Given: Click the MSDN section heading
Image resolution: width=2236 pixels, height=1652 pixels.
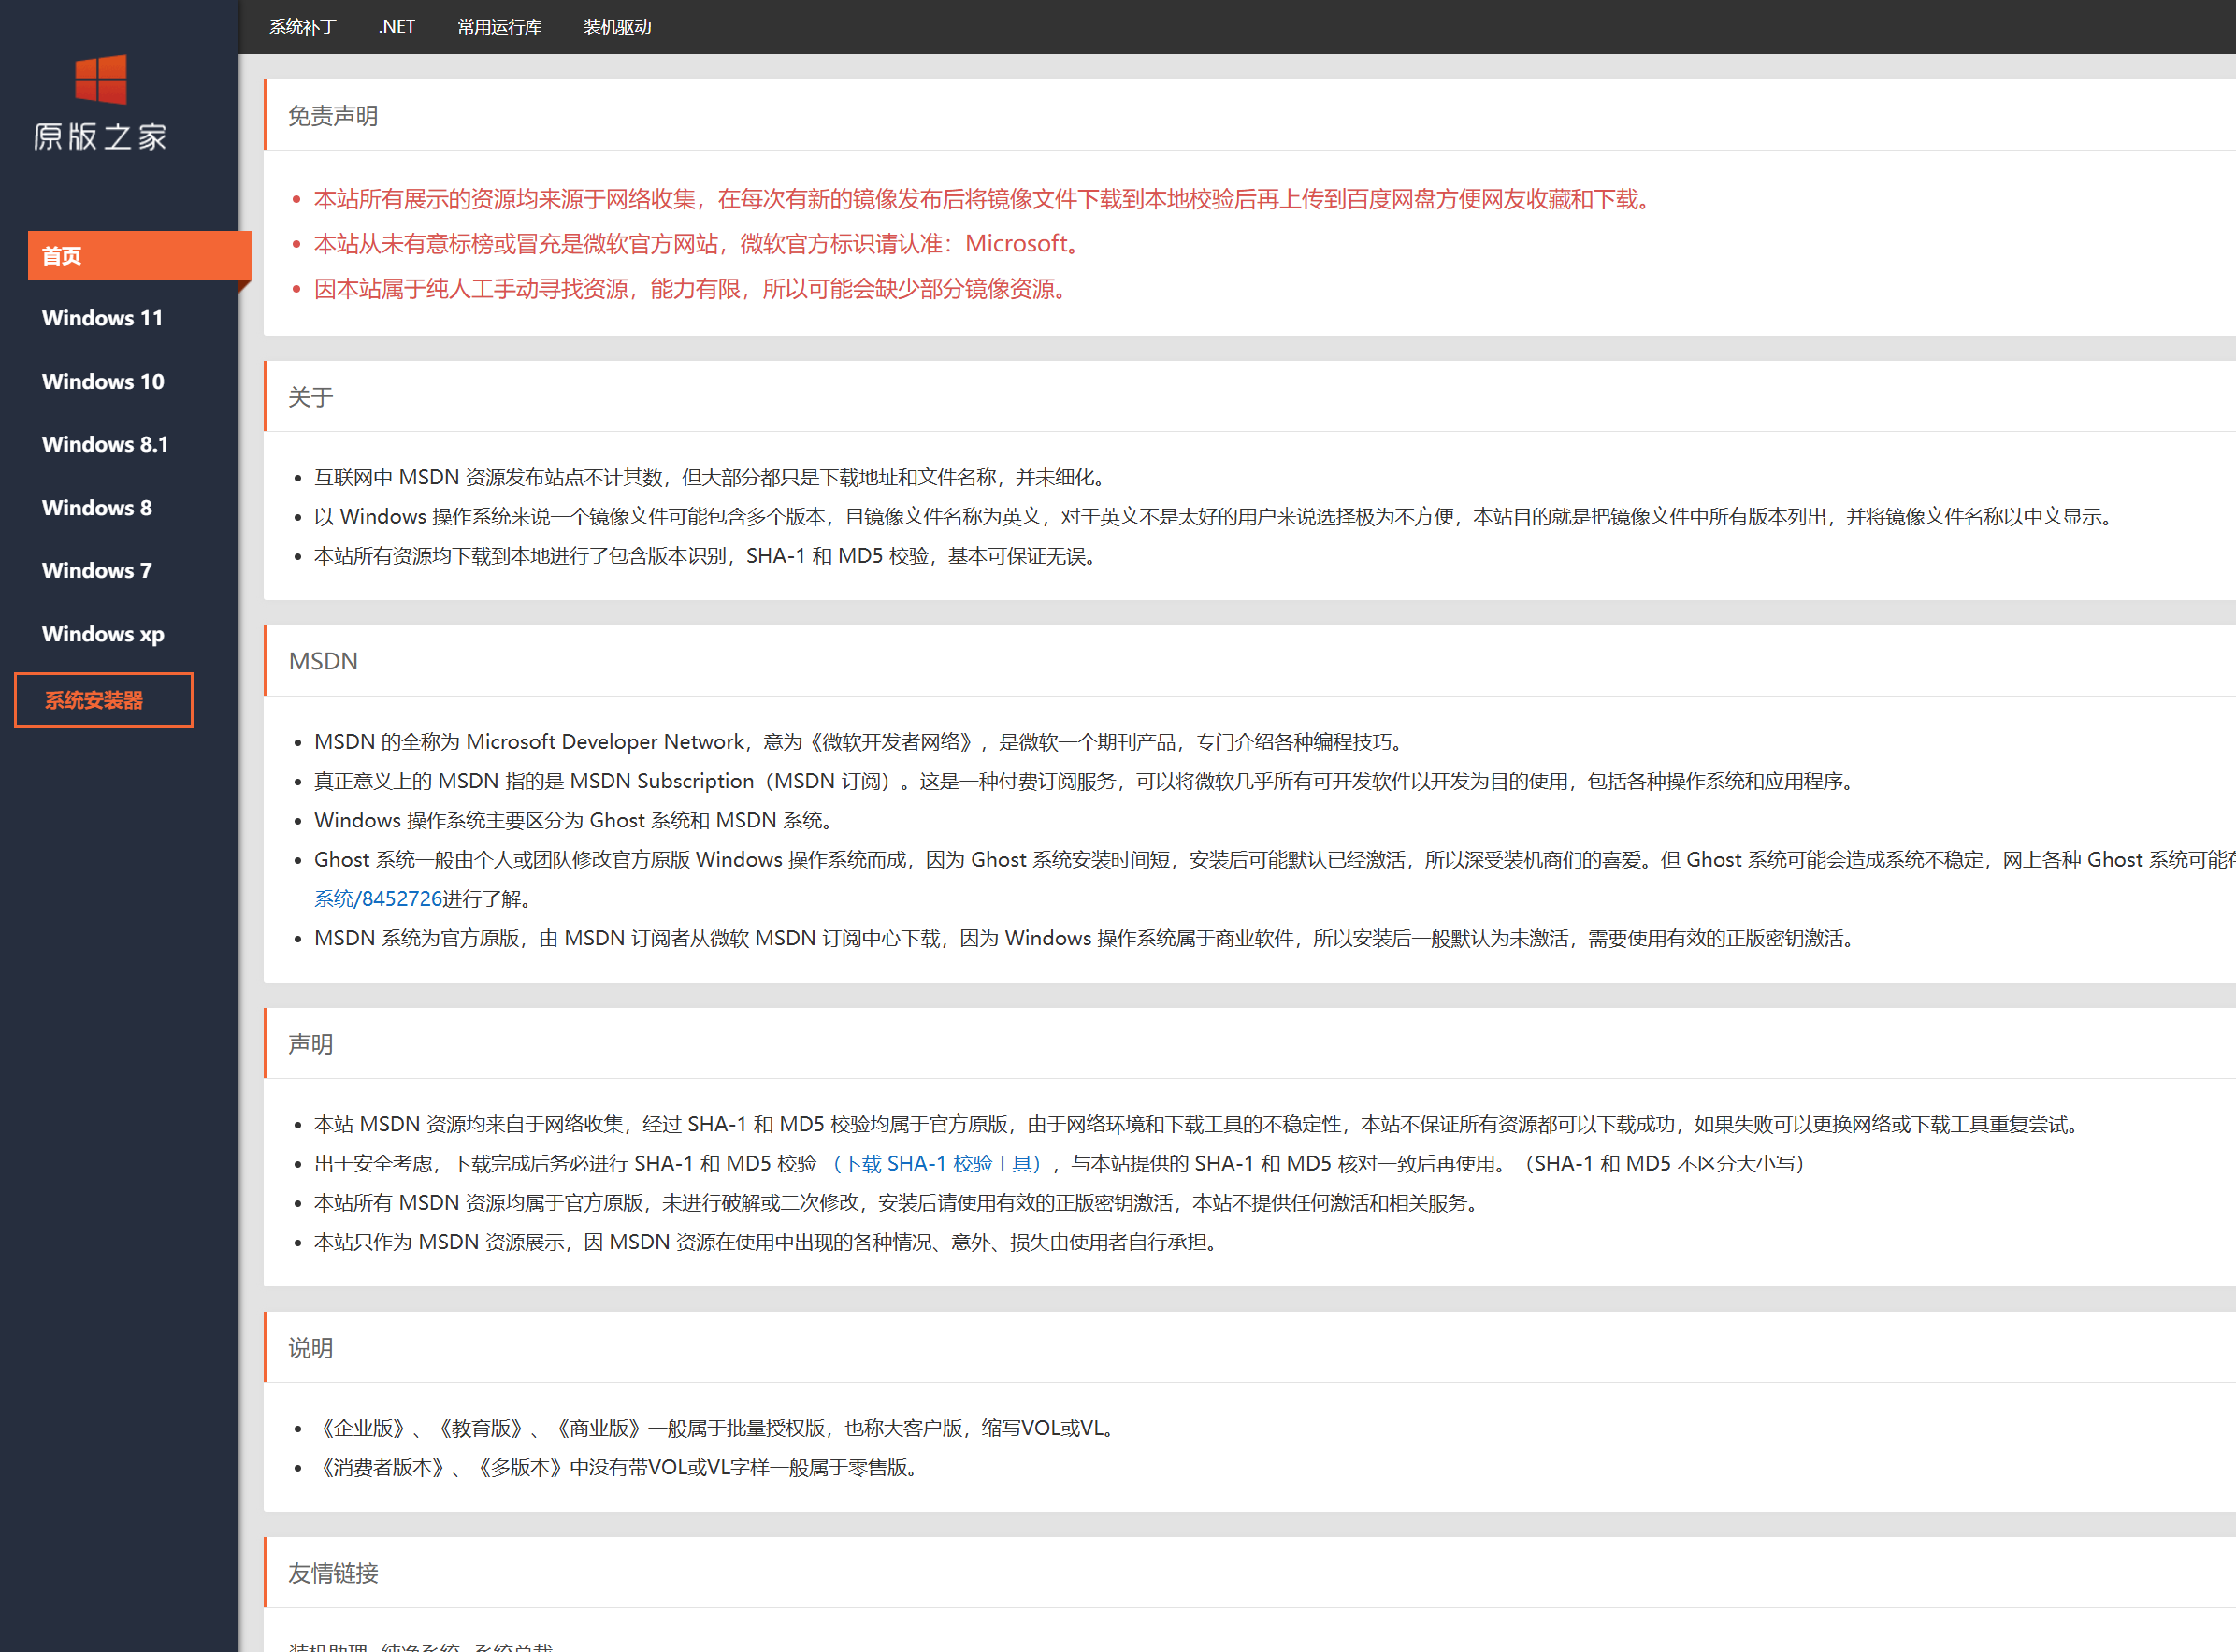Looking at the screenshot, I should click(322, 660).
